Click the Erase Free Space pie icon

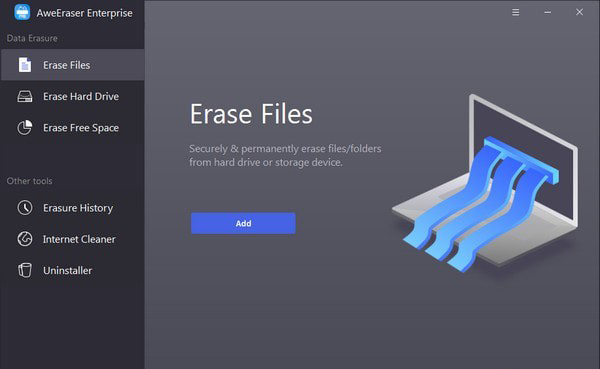25,127
